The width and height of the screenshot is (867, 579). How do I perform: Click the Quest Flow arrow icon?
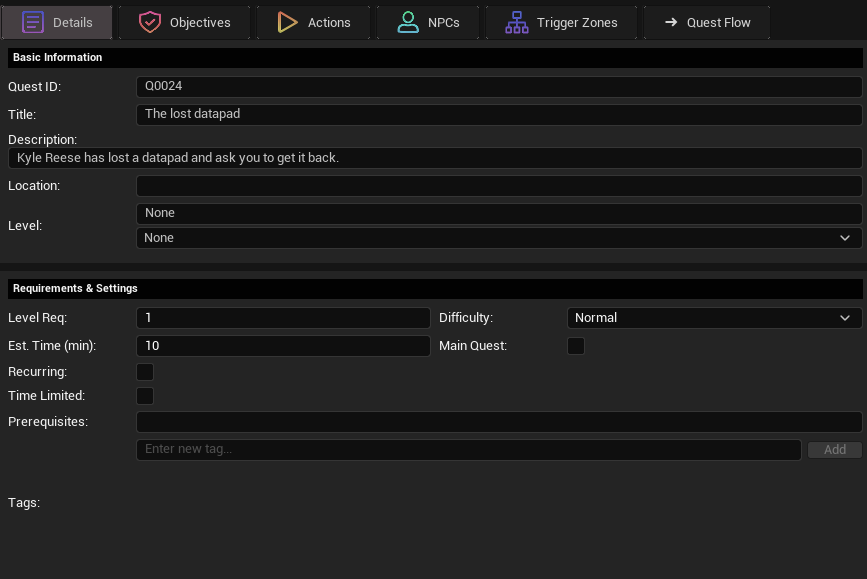[671, 23]
